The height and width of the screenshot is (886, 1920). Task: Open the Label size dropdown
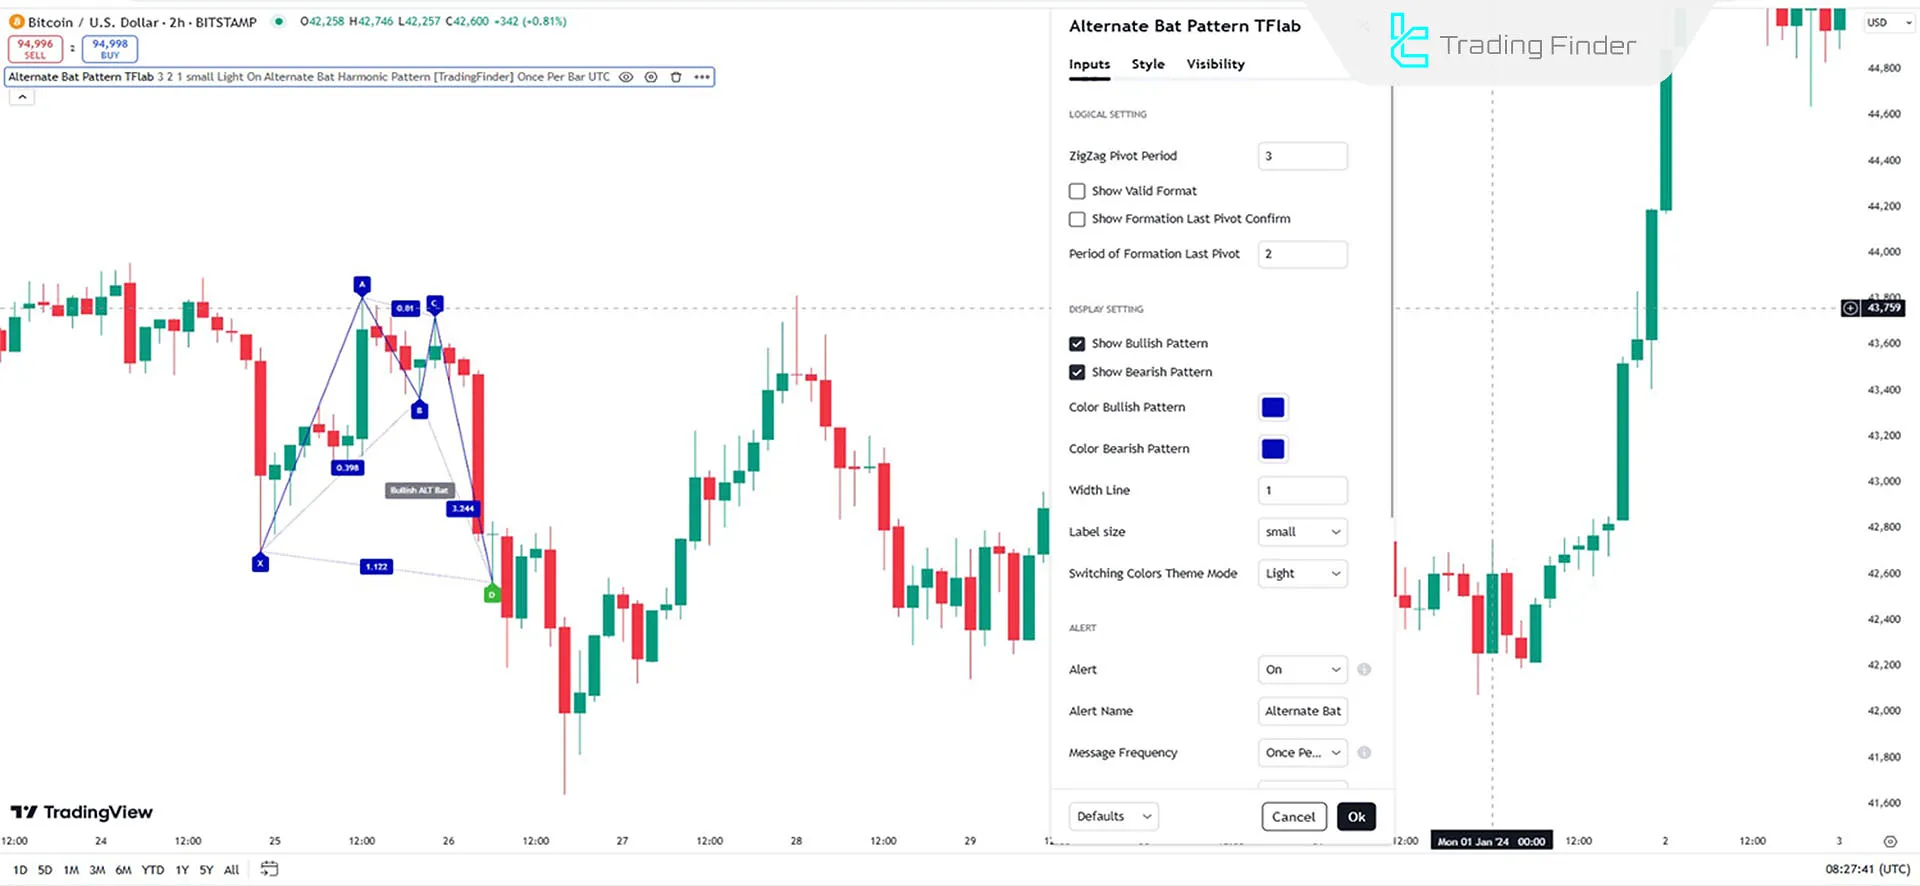(1302, 532)
